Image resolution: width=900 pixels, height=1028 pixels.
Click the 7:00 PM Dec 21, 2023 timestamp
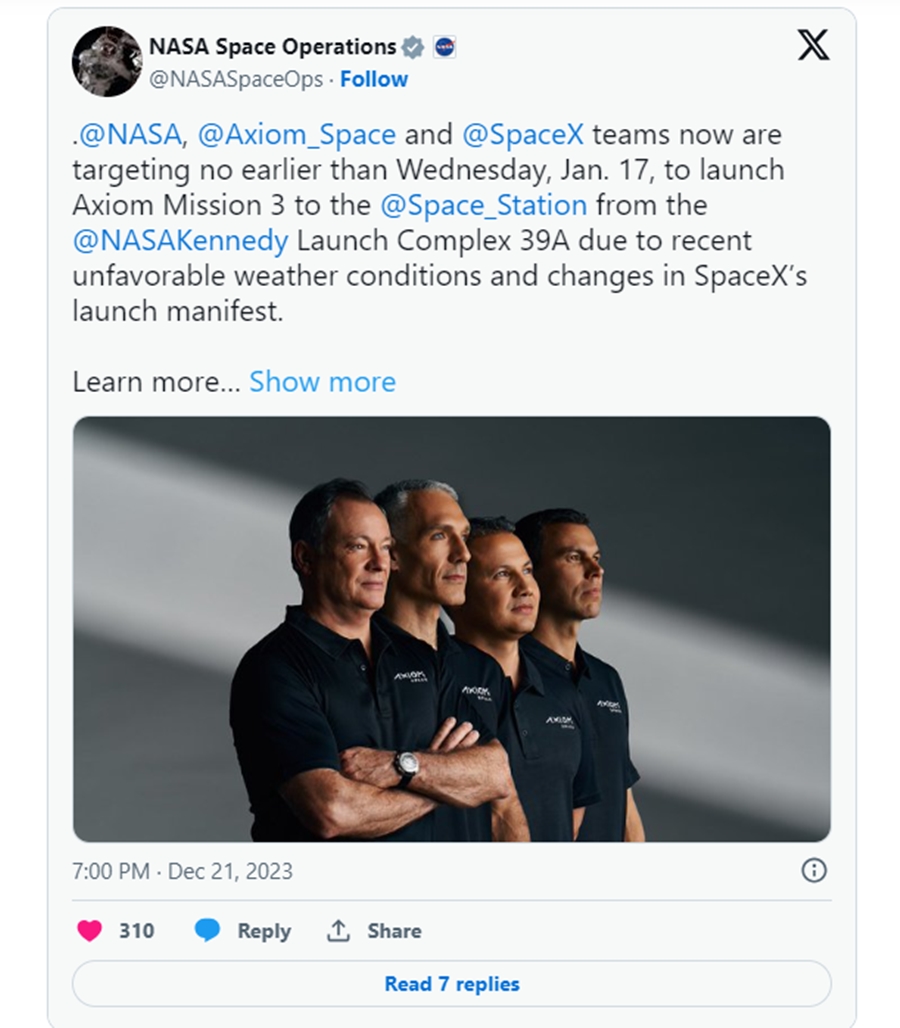point(182,871)
